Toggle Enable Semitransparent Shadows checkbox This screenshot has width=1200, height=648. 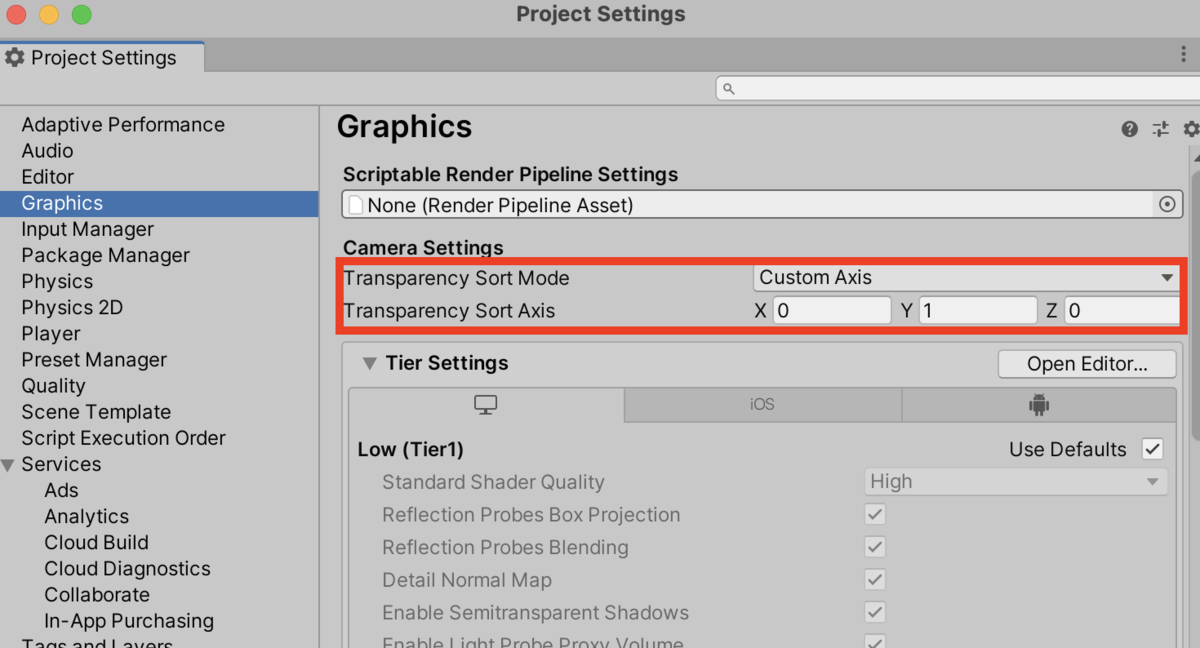[875, 612]
